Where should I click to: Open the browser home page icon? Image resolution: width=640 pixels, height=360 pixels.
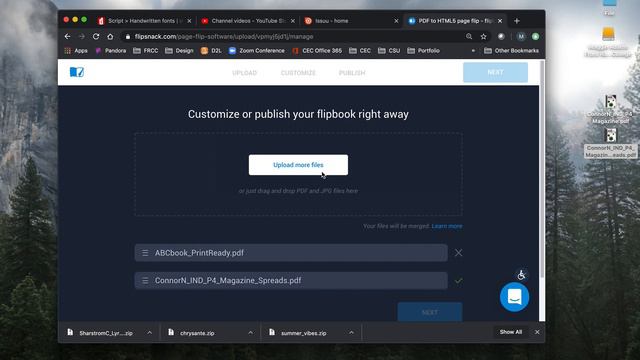point(110,37)
